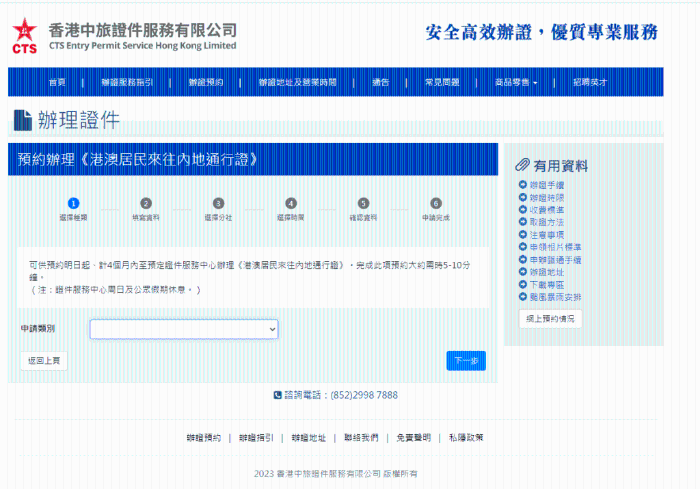Open 首頁 in the navigation bar
Screen dimensions: 700x489
(57, 82)
